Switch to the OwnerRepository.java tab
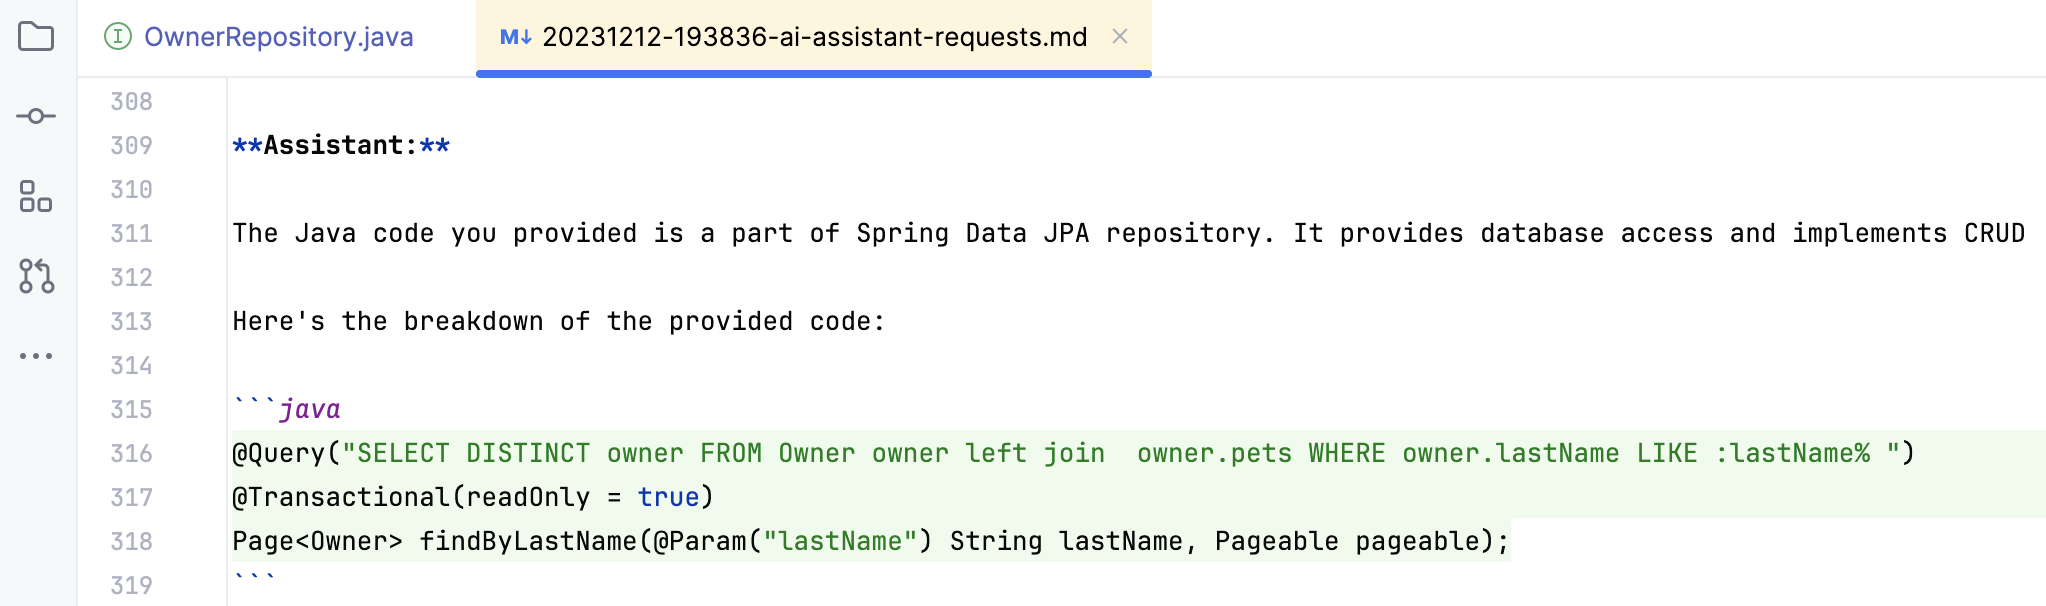 point(280,36)
